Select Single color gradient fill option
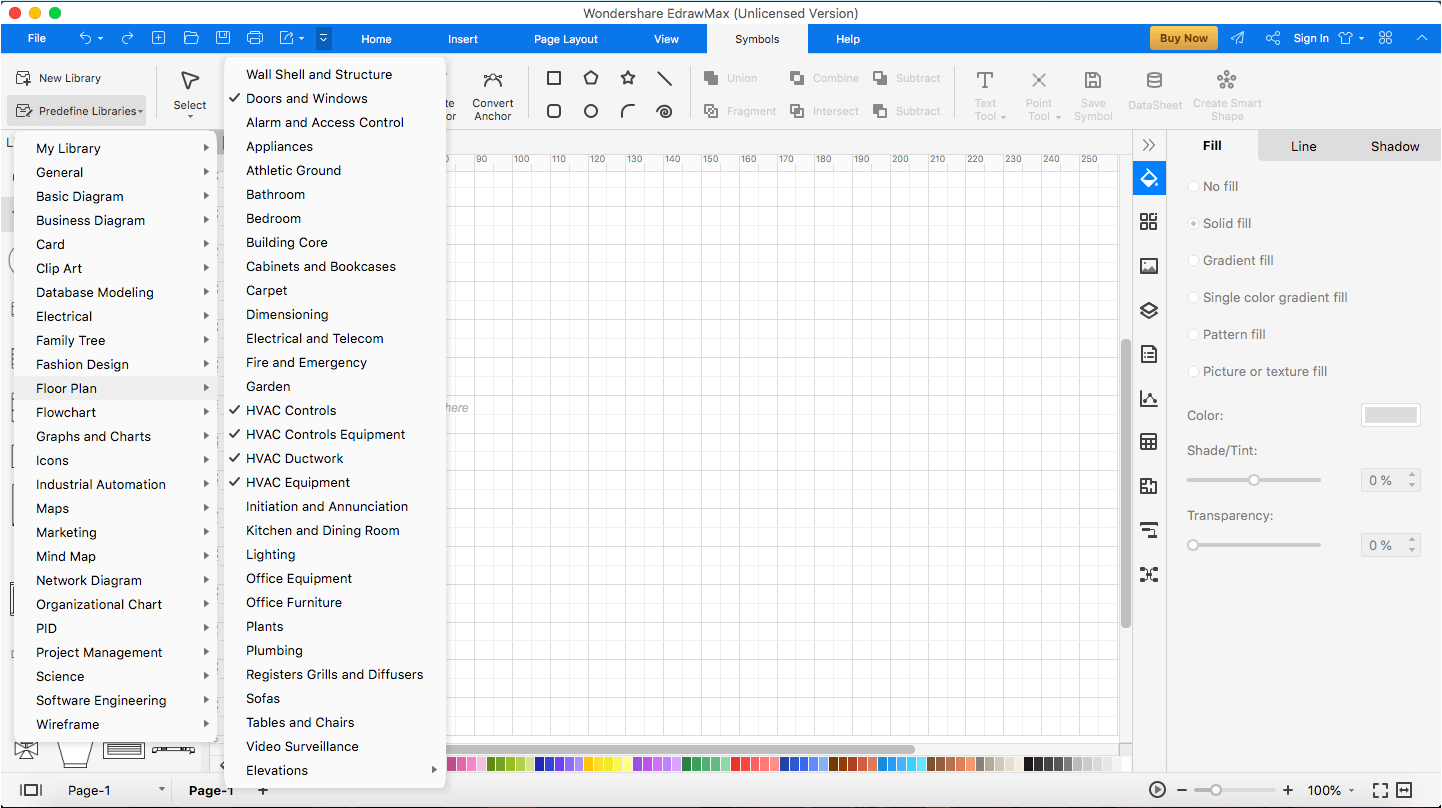The image size is (1442, 808). 1193,297
